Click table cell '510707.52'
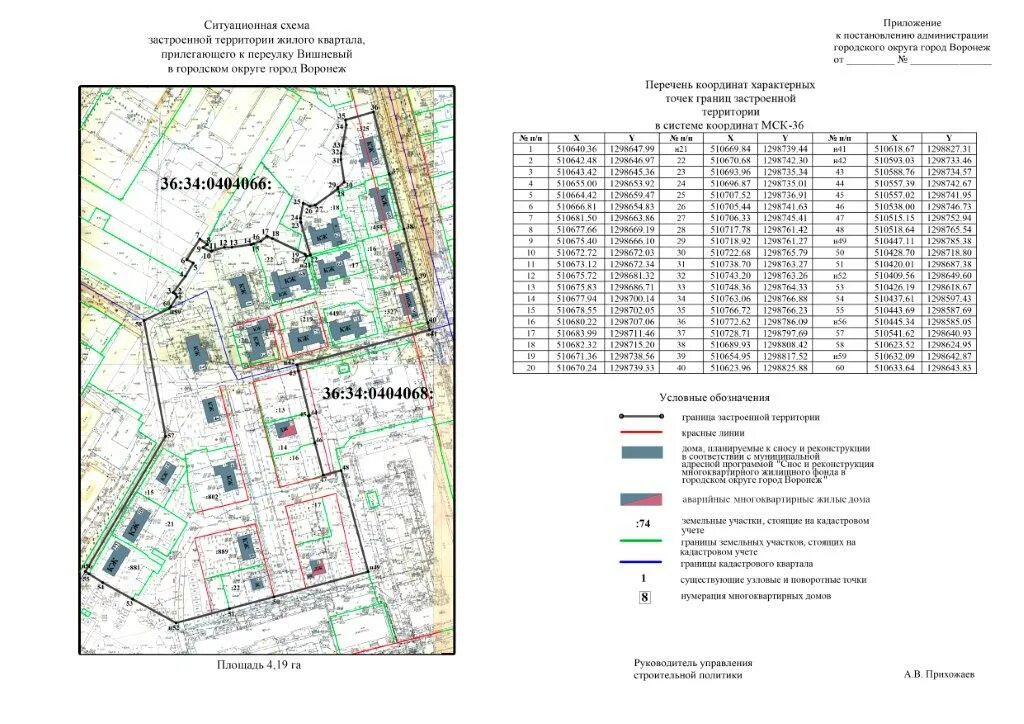 [730, 195]
